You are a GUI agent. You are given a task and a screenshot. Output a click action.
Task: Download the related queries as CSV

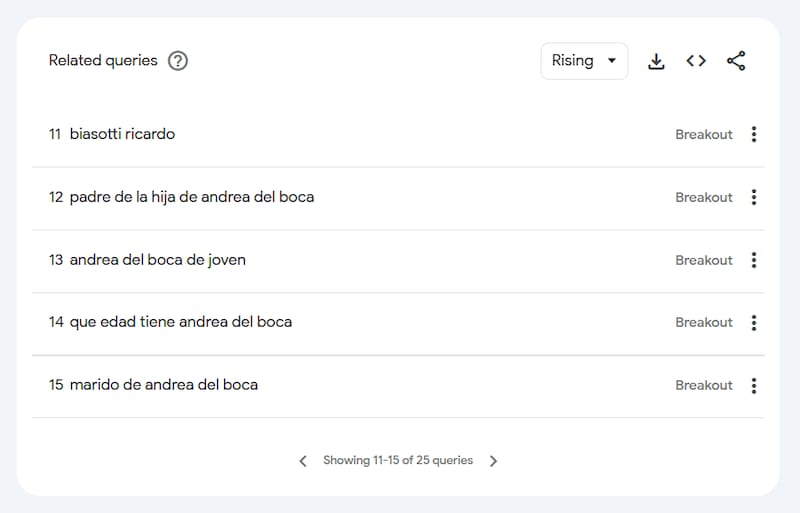(x=656, y=61)
